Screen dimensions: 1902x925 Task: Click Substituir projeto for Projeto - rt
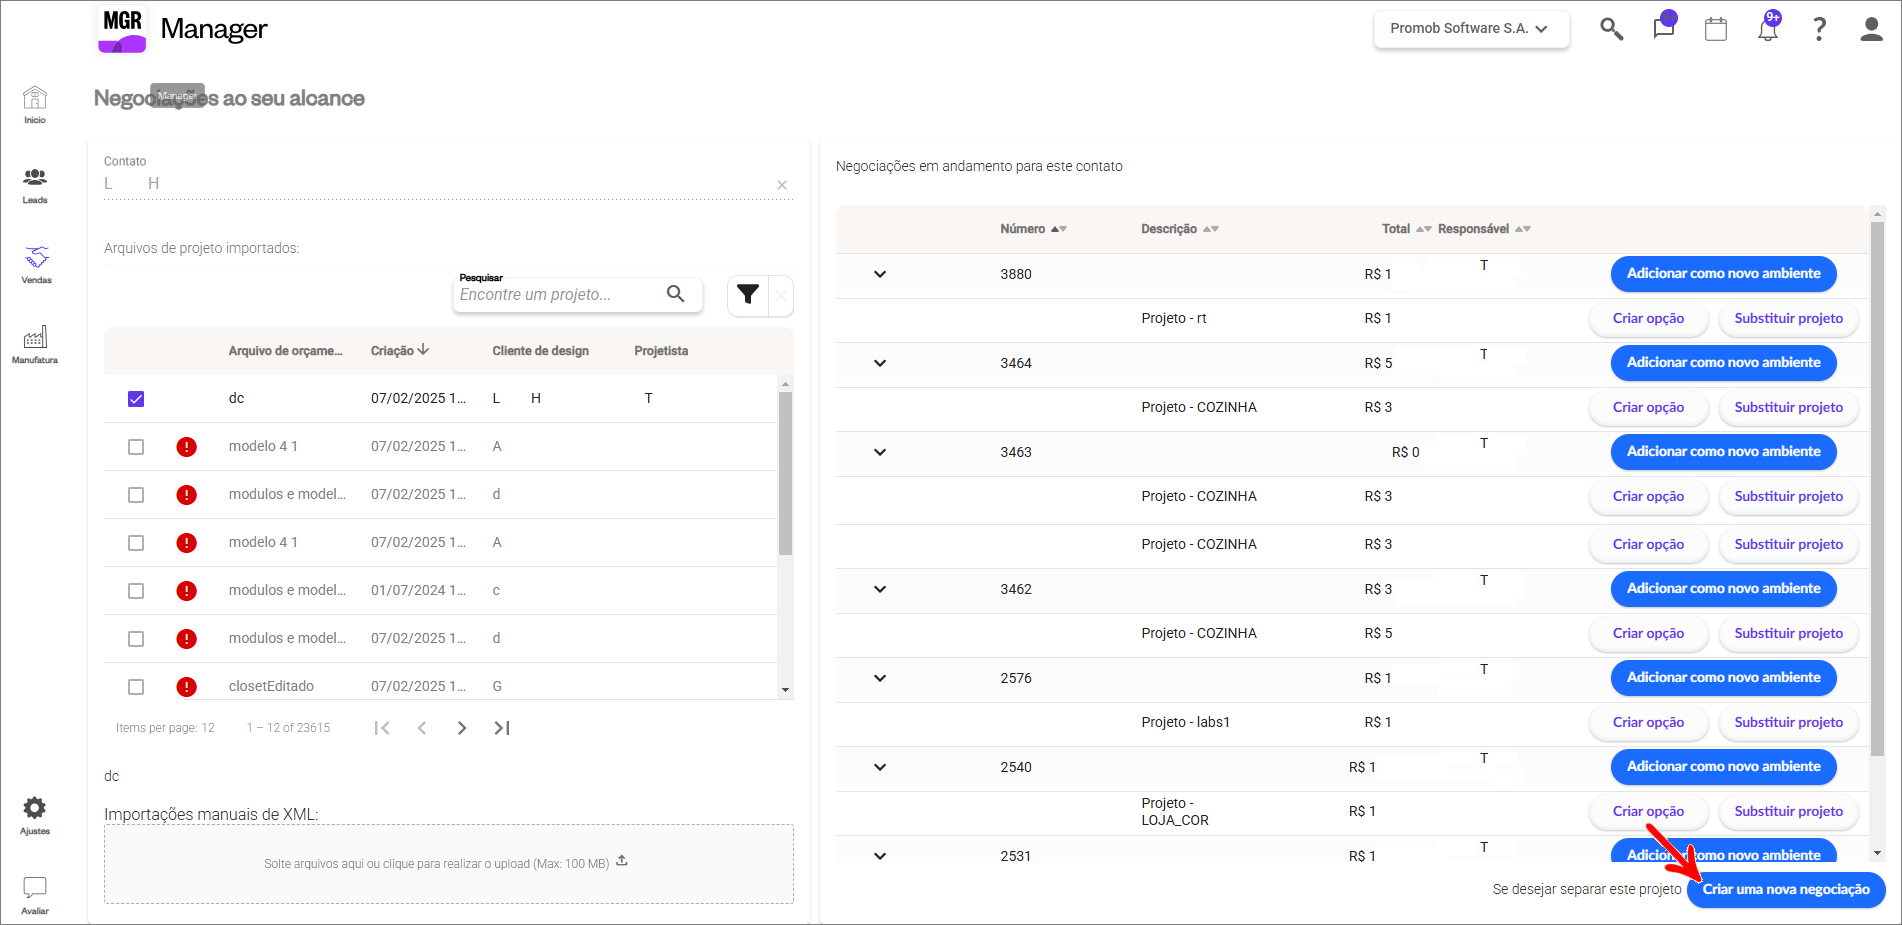[1788, 318]
